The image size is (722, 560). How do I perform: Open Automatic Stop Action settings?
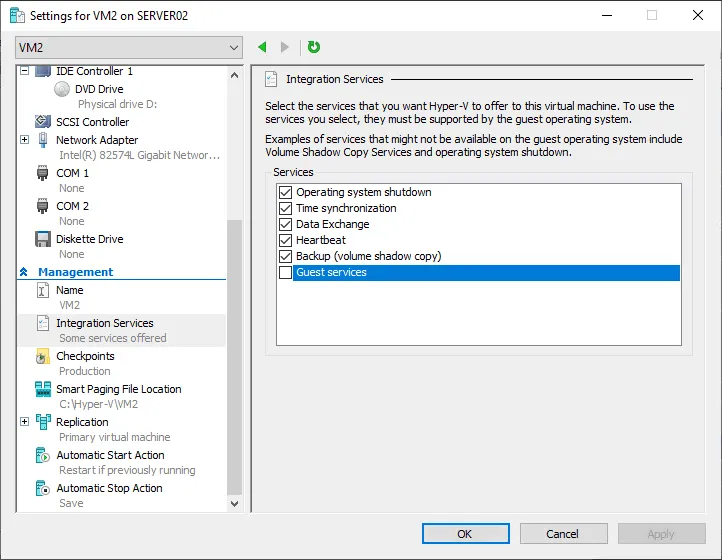[x=109, y=488]
